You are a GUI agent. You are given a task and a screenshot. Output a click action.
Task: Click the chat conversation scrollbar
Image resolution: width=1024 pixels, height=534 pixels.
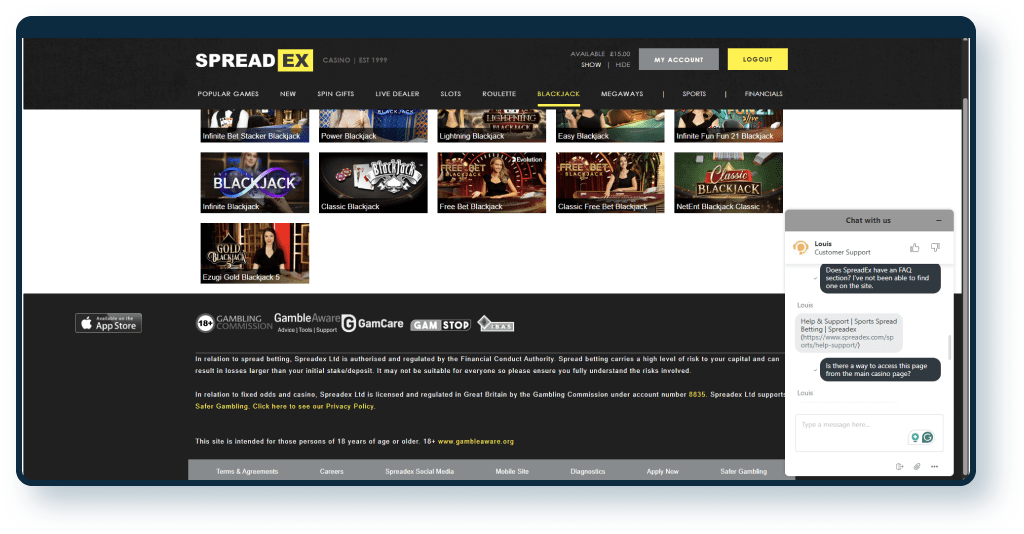pos(950,347)
